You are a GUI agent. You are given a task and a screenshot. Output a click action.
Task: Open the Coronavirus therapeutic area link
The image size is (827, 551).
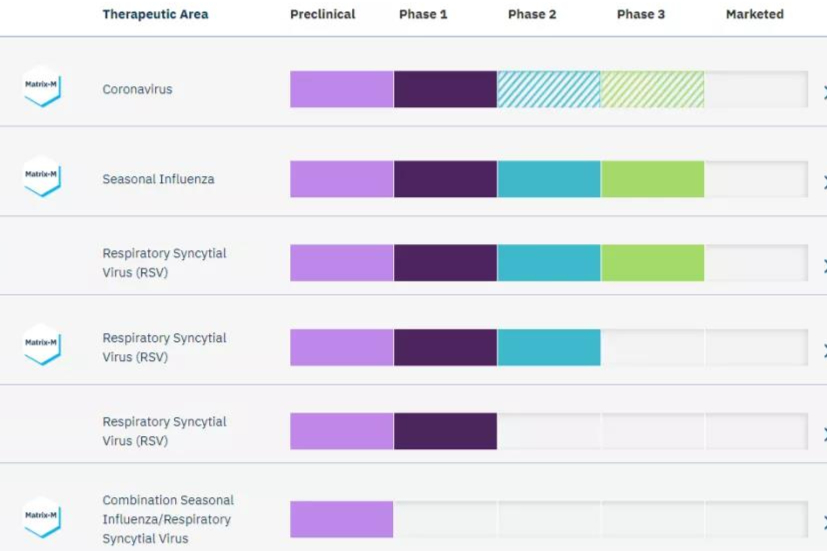click(137, 90)
